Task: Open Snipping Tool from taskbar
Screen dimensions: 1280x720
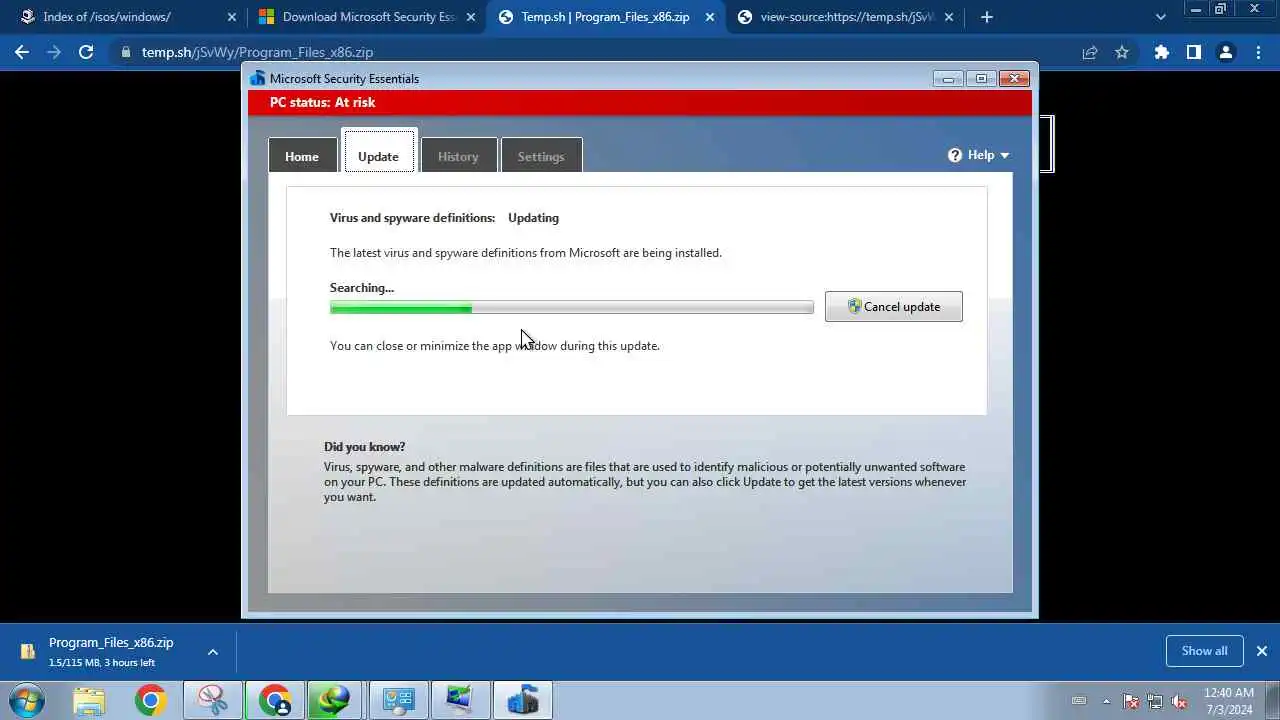Action: coord(213,701)
